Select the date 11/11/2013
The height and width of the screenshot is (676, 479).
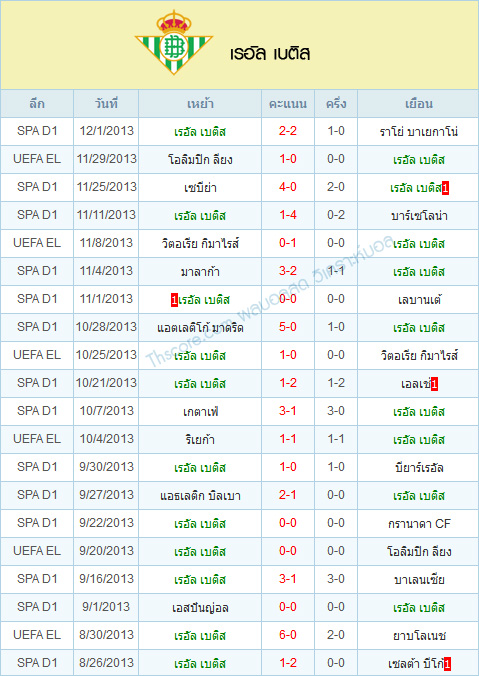click(106, 215)
